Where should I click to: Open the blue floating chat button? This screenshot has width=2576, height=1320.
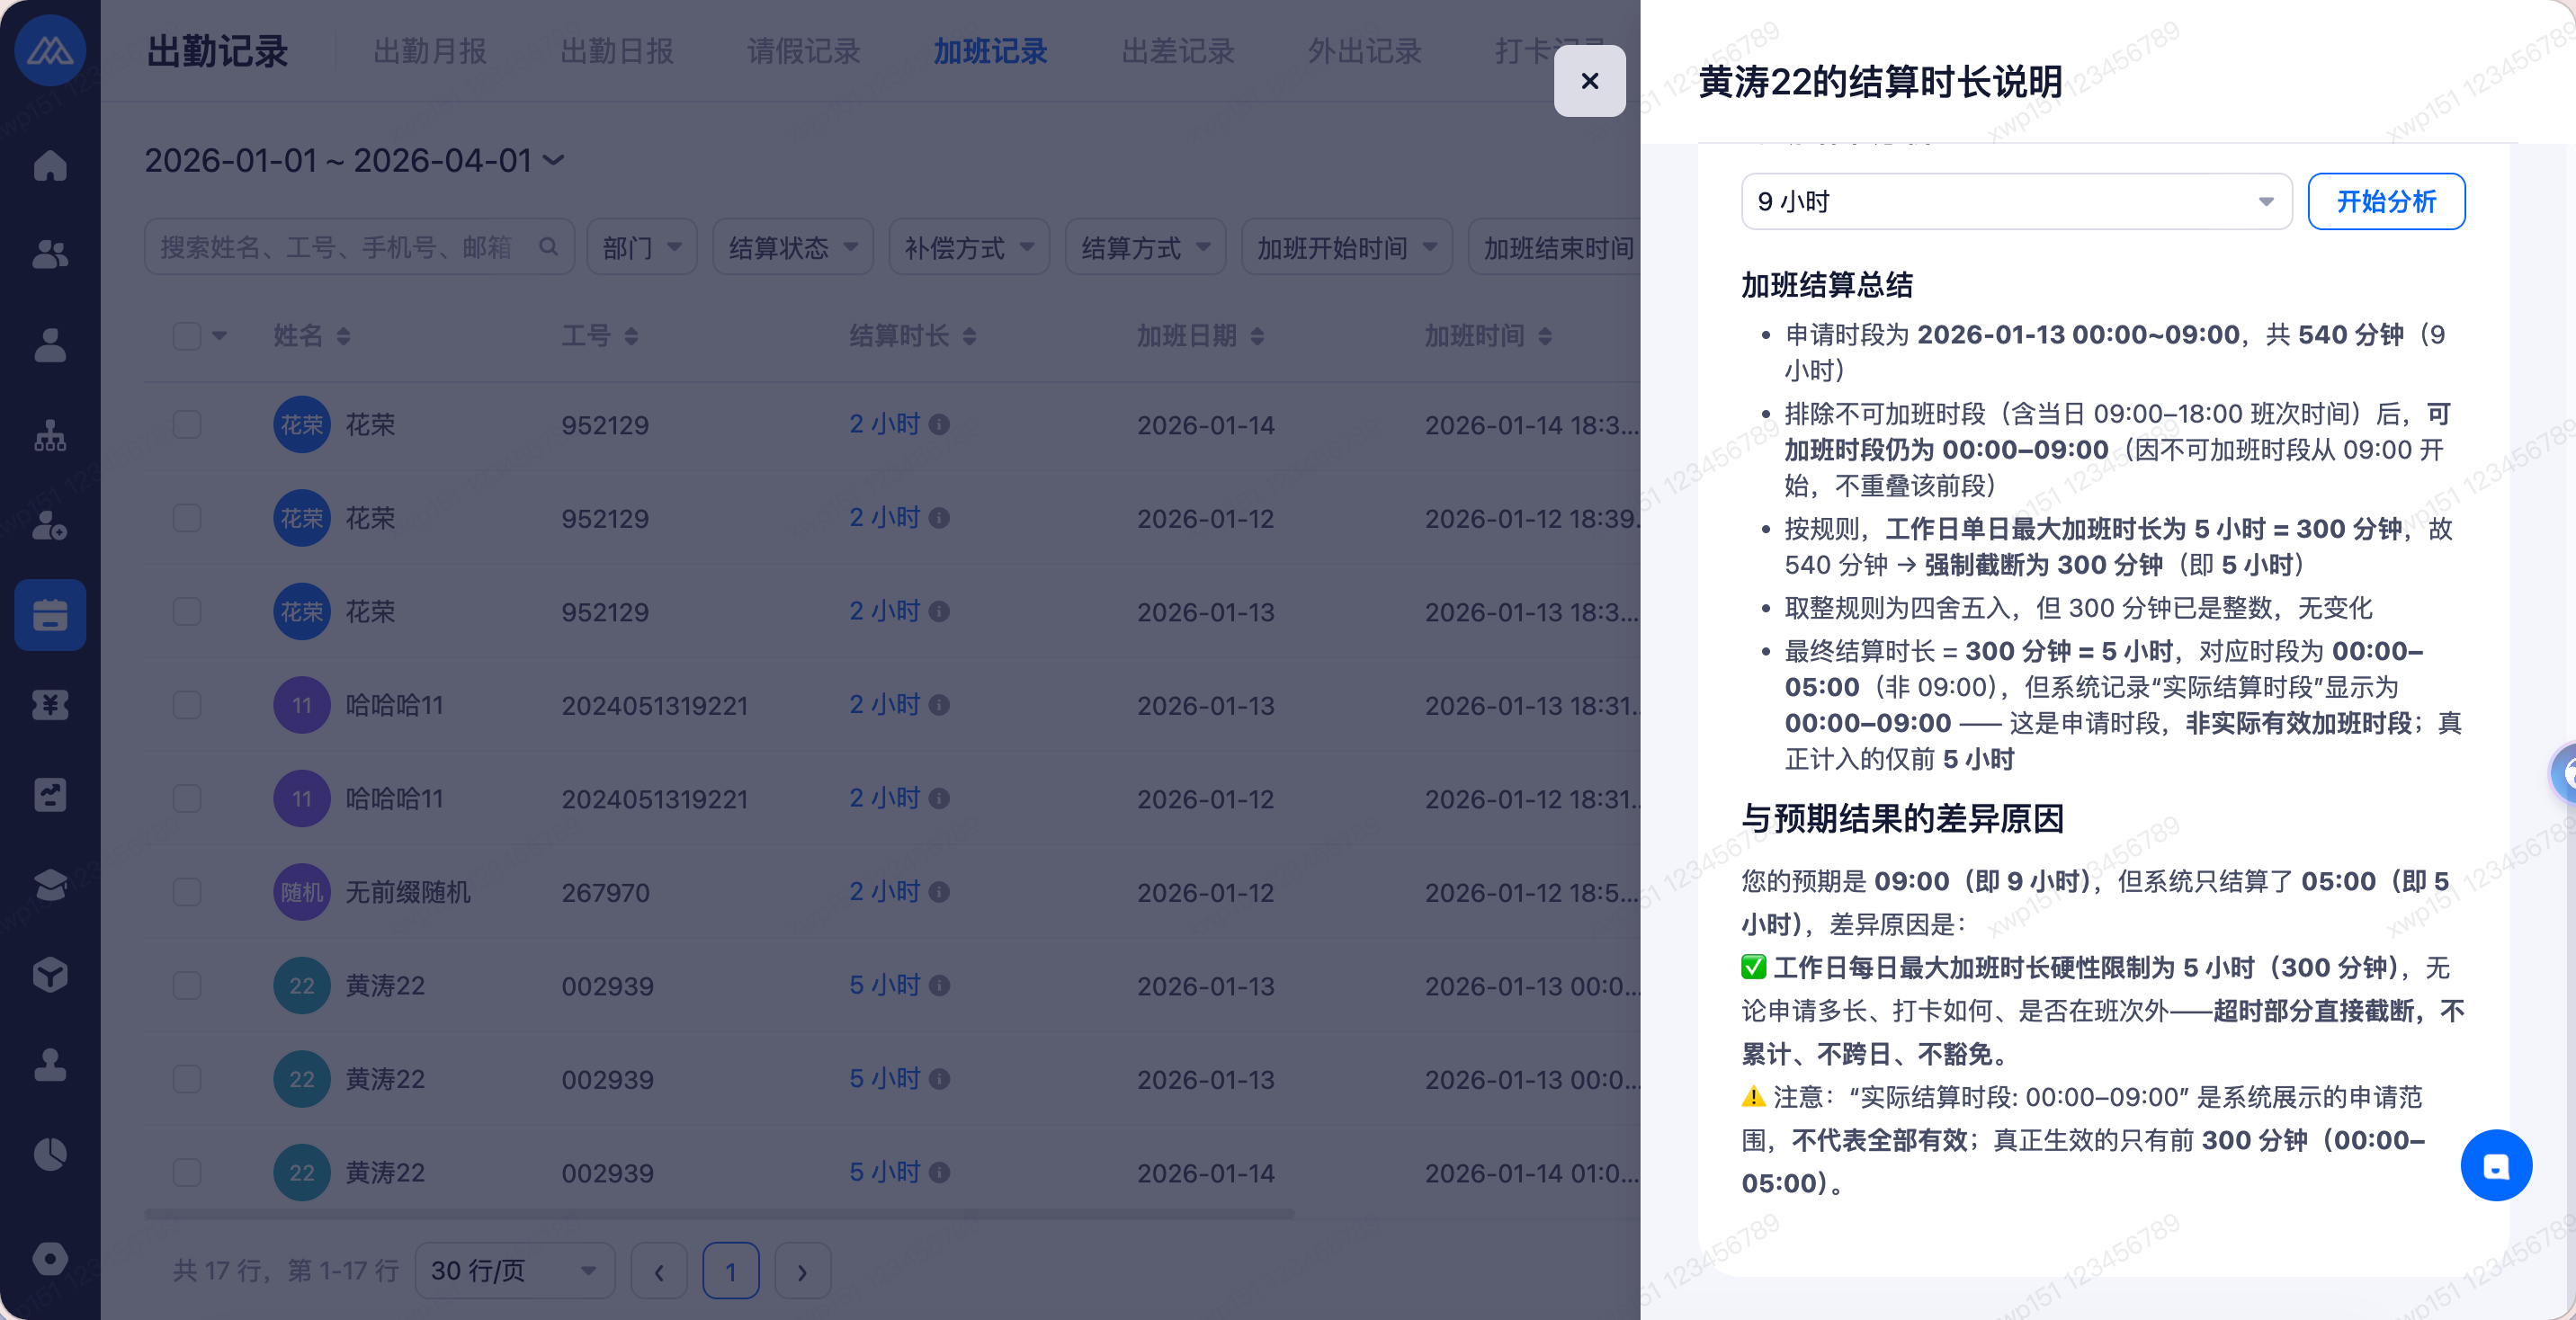[x=2495, y=1165]
